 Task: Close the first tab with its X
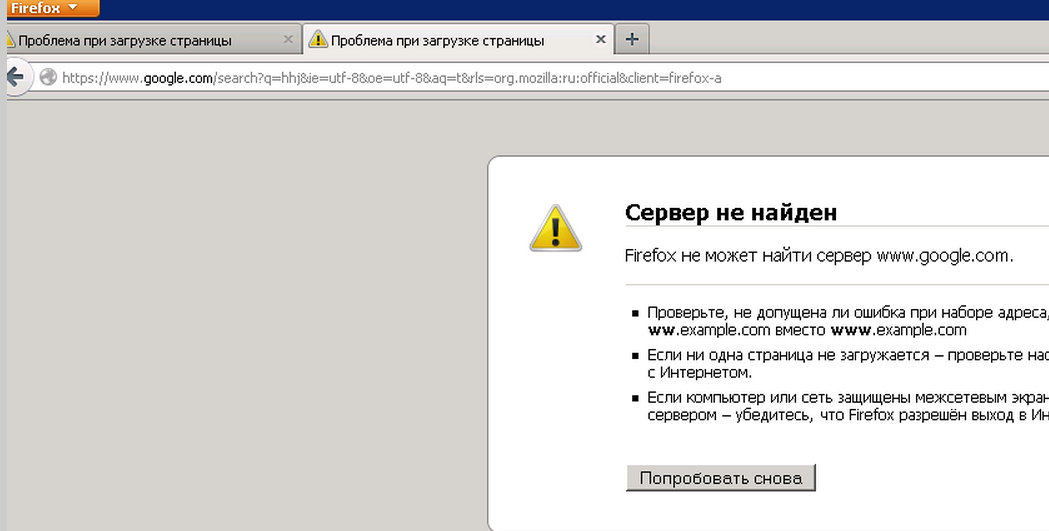click(288, 39)
